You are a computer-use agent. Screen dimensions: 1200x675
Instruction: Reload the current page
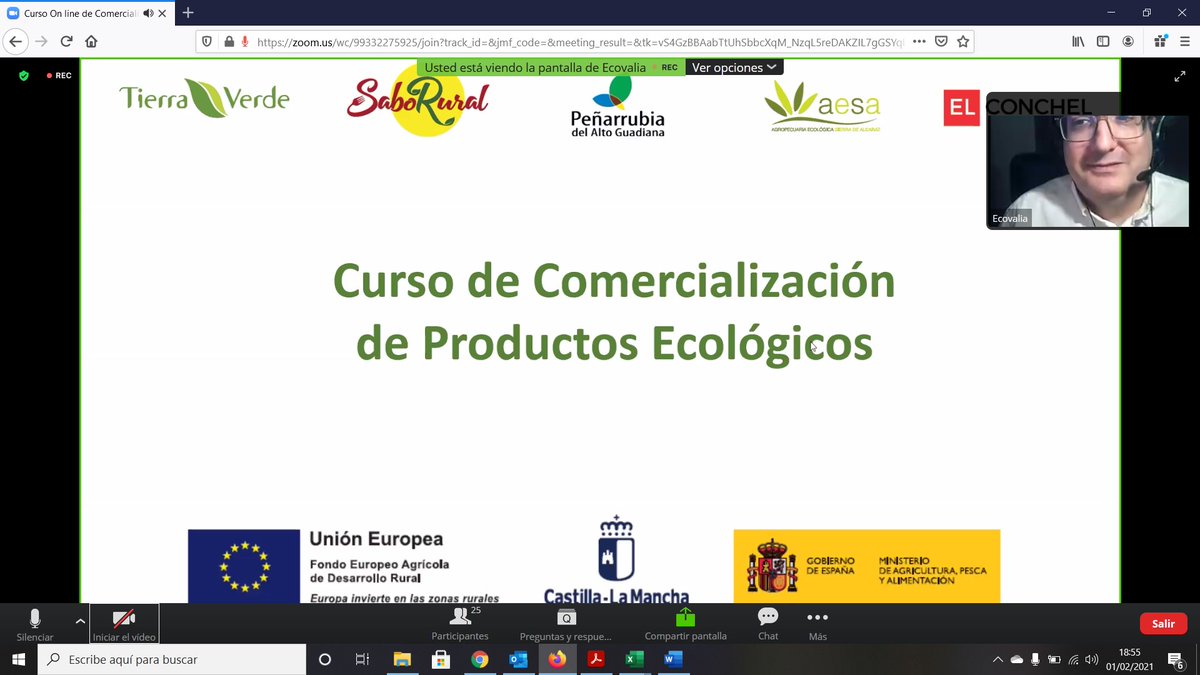(x=66, y=42)
